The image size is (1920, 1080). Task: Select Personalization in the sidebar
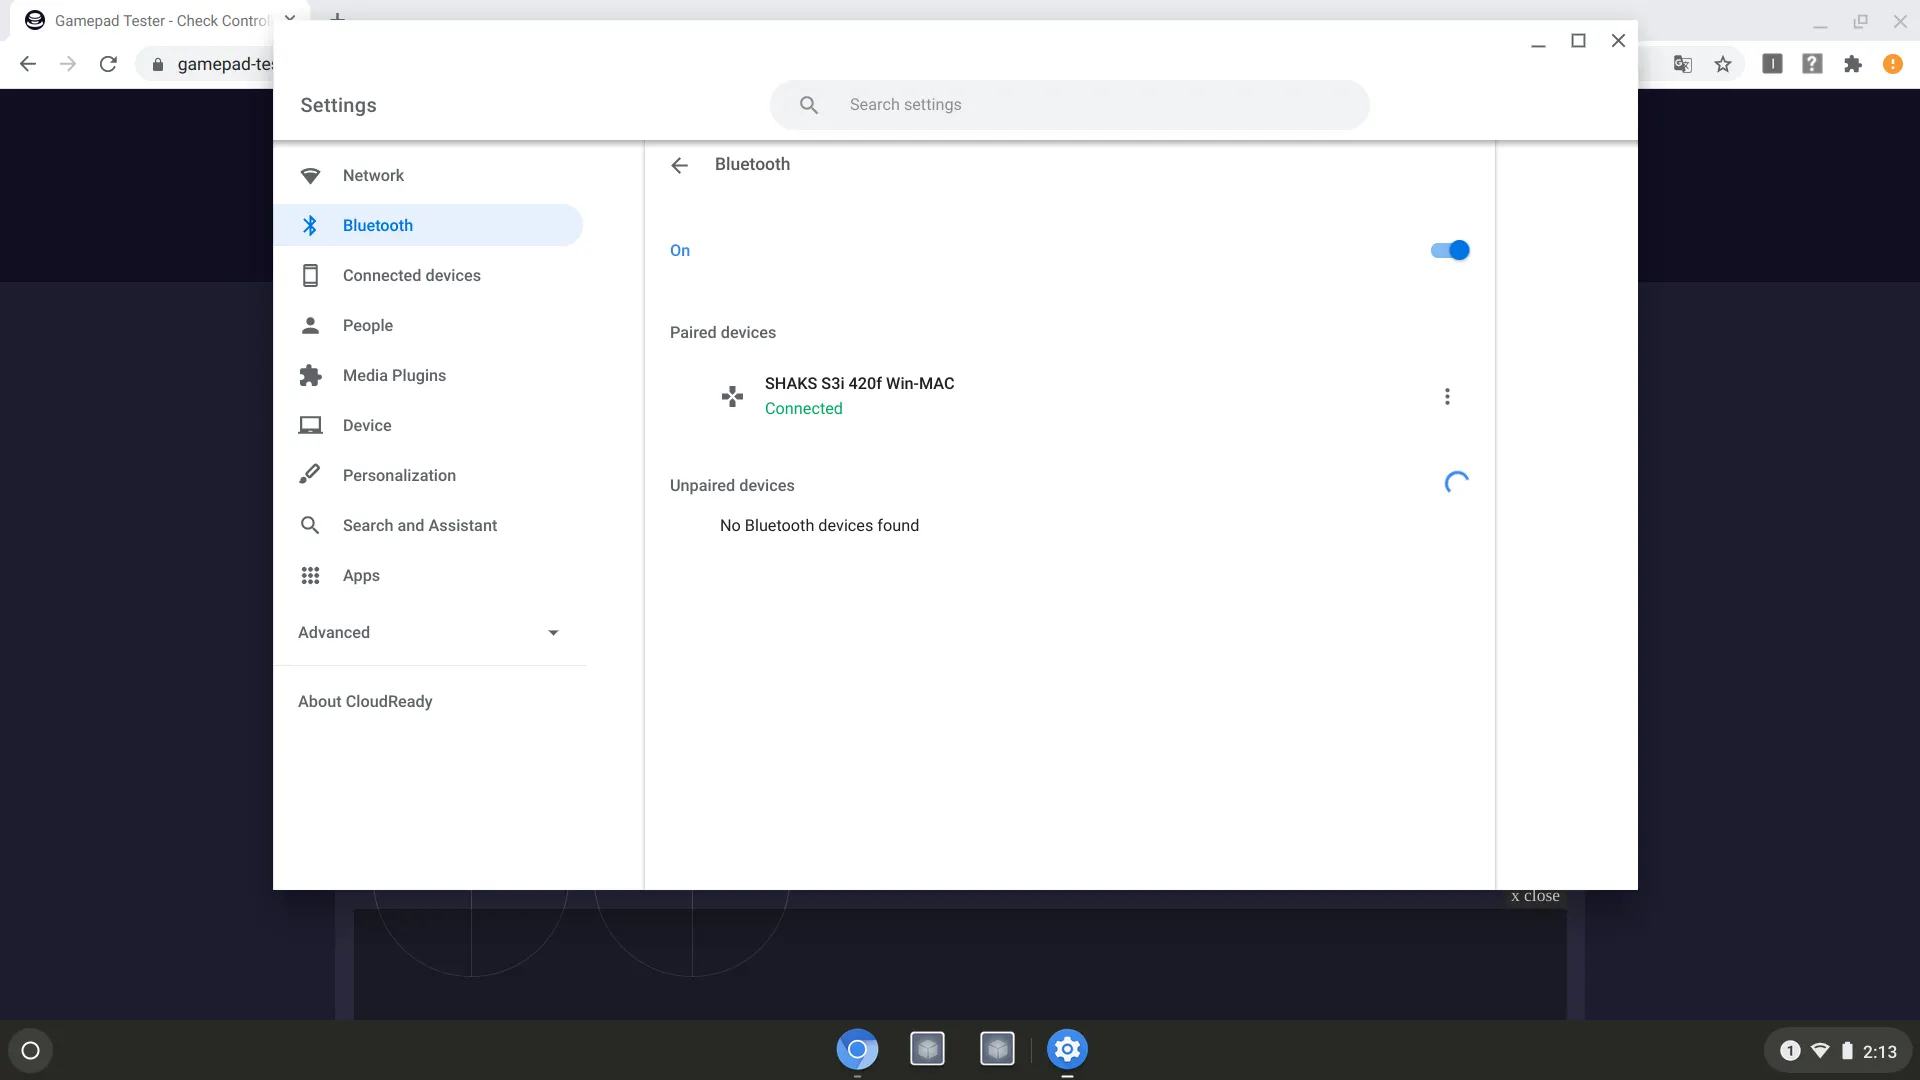click(x=399, y=476)
